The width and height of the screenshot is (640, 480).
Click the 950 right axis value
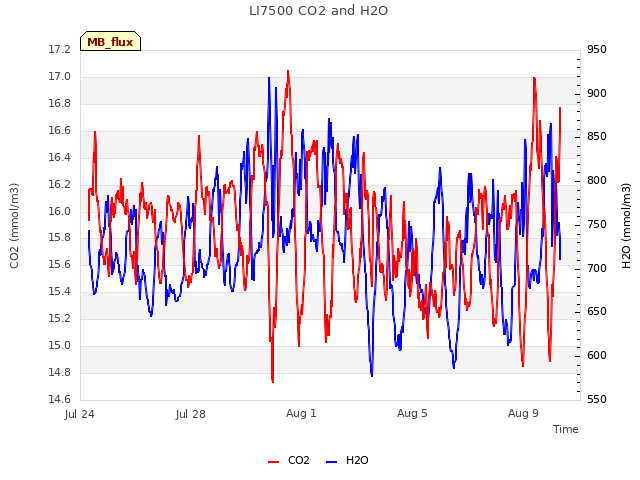pyautogui.click(x=597, y=50)
